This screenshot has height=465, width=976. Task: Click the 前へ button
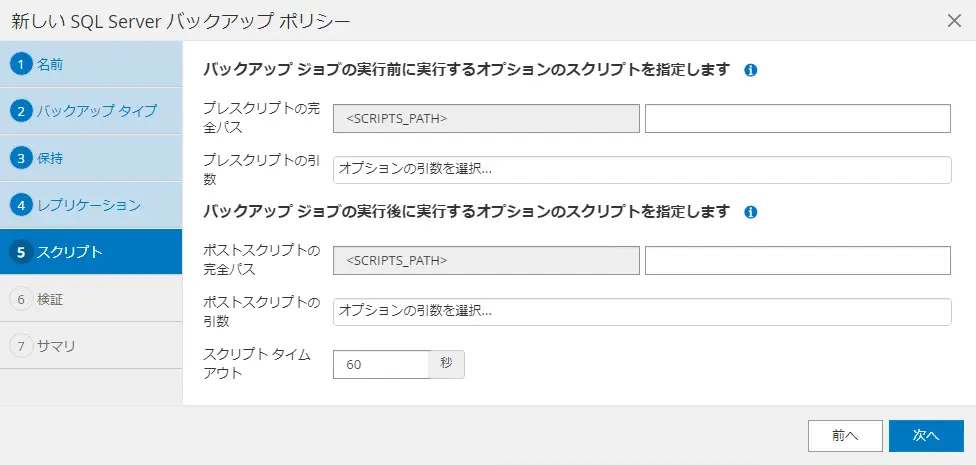point(845,436)
